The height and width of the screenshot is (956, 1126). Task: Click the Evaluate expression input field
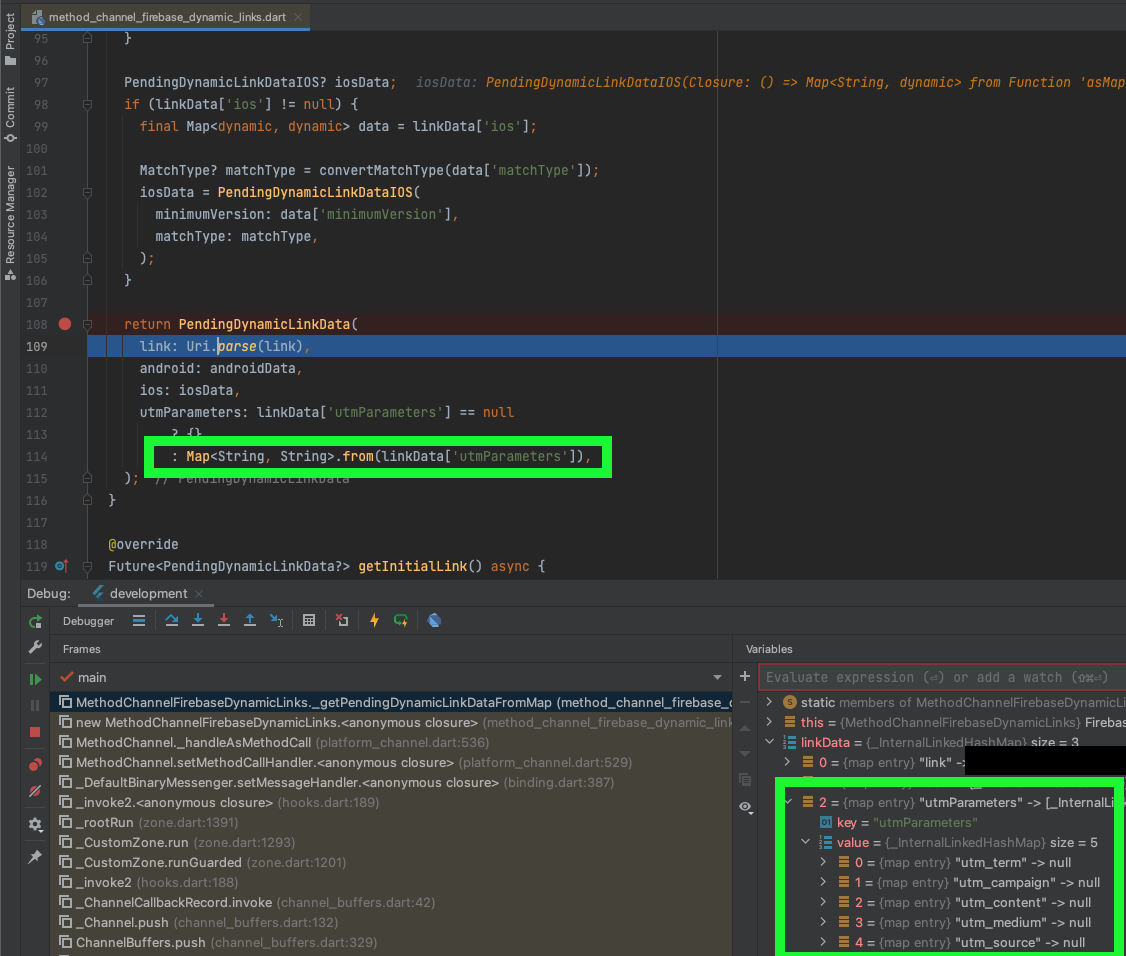[x=942, y=677]
